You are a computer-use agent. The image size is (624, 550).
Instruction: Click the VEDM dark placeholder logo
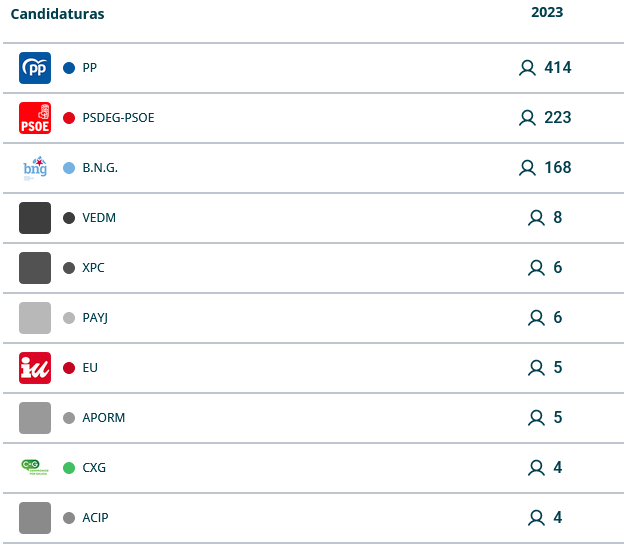35,218
